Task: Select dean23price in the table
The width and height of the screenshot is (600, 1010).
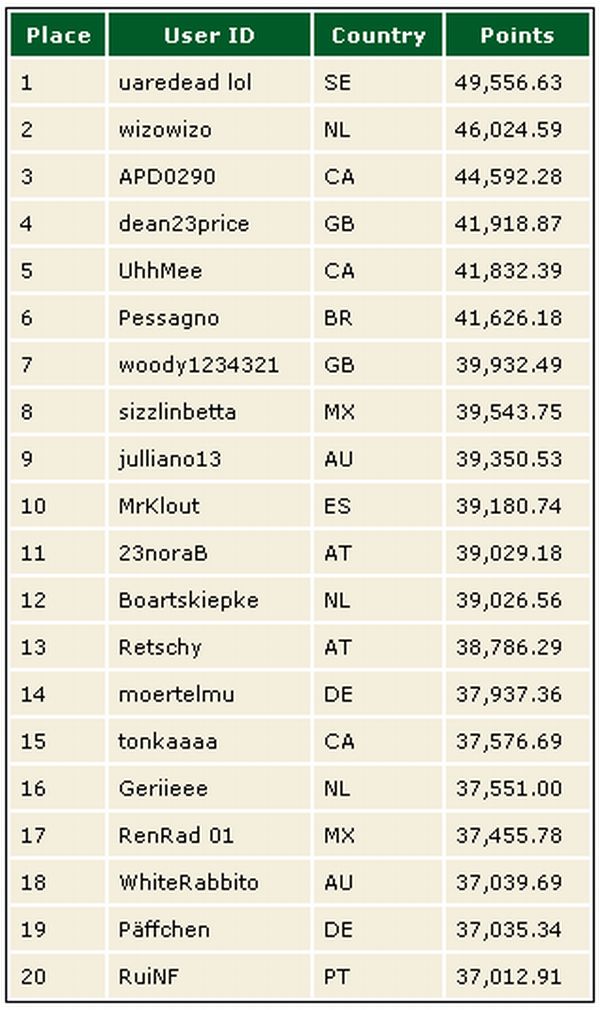Action: pyautogui.click(x=184, y=224)
